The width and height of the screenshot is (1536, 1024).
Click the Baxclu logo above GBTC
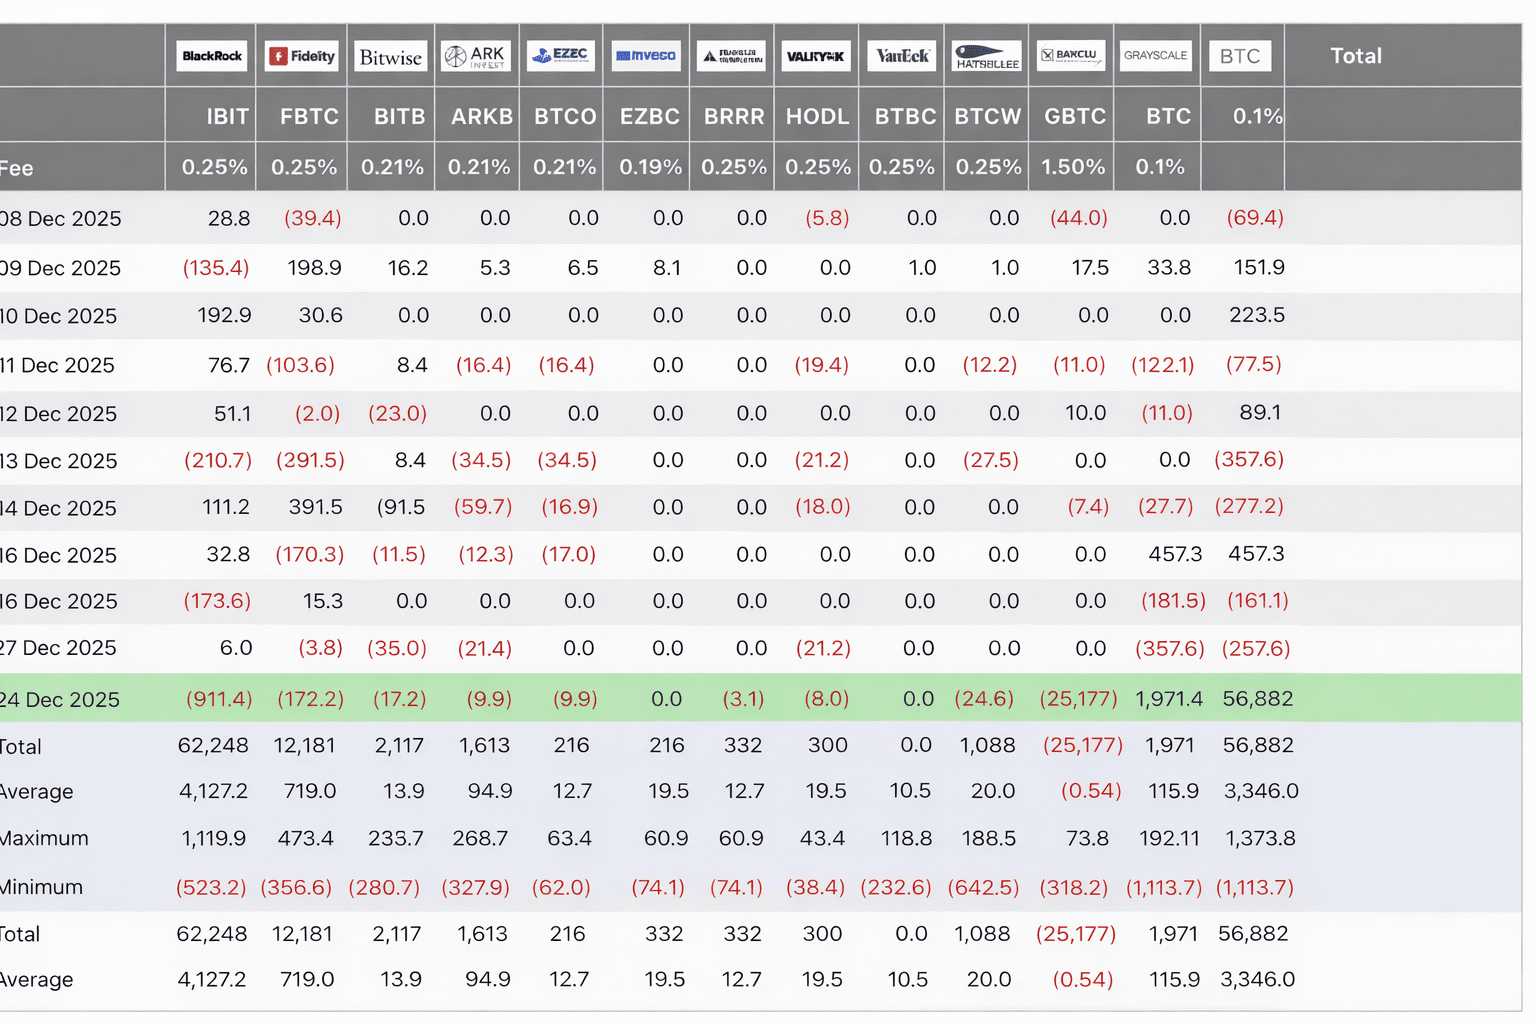1070,56
